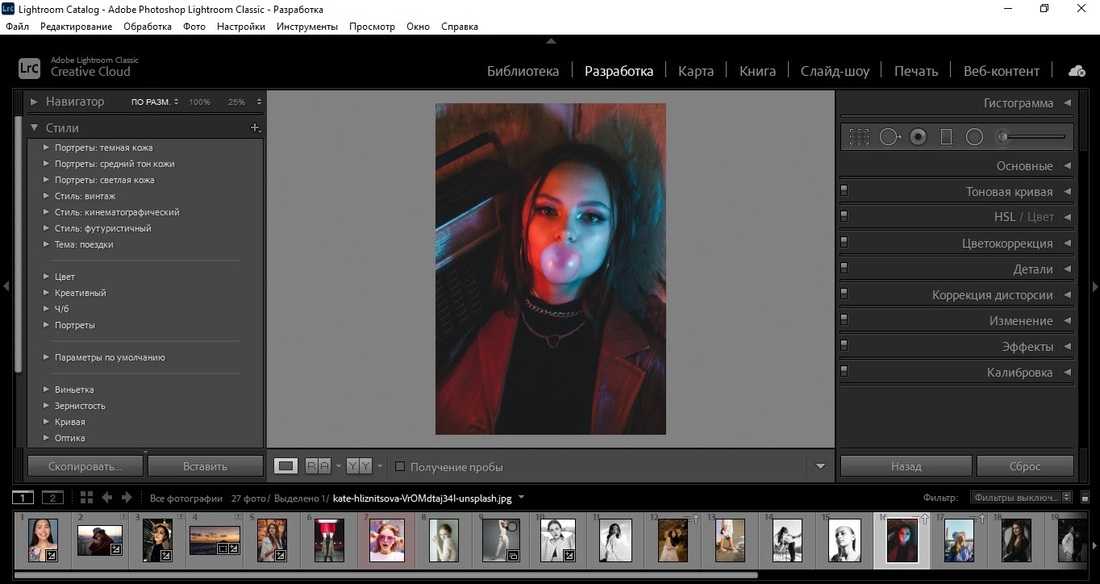Image resolution: width=1100 pixels, height=584 pixels.
Task: Switch to grid view in filmstrip bar
Action: click(86, 497)
